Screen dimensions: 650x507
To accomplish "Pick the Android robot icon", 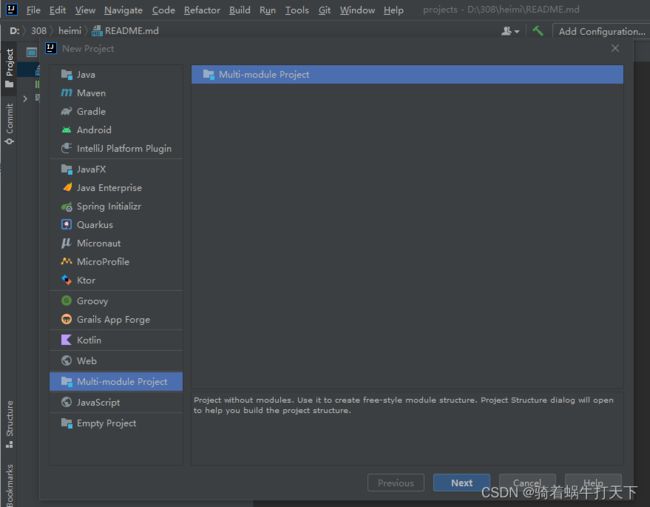I will (x=66, y=130).
